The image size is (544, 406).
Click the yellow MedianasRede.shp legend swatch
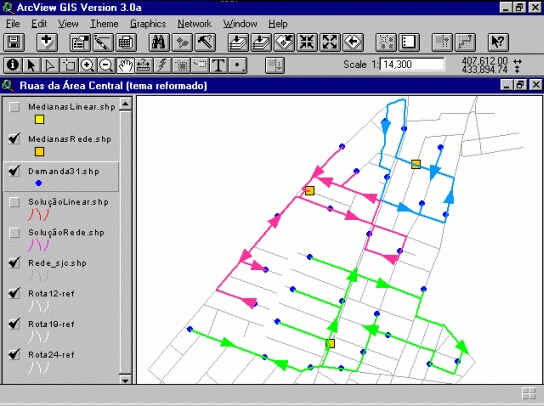coord(40,152)
